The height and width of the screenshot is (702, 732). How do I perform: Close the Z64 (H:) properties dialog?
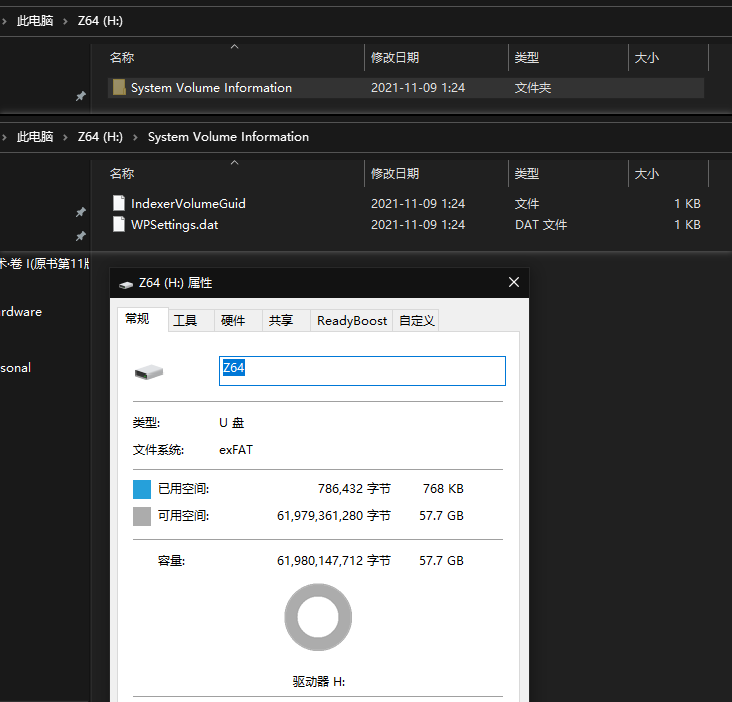tap(514, 283)
